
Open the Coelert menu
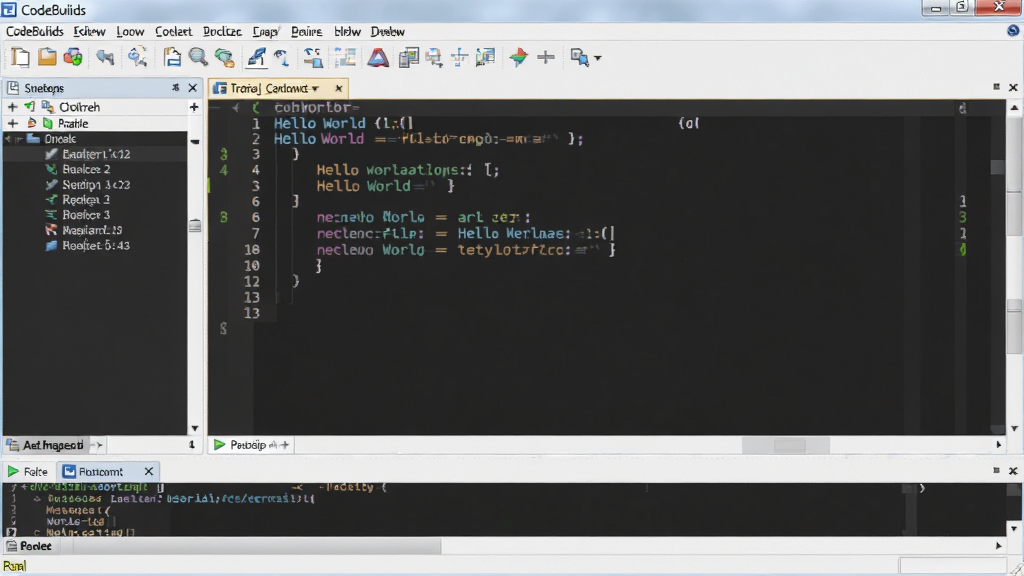173,31
